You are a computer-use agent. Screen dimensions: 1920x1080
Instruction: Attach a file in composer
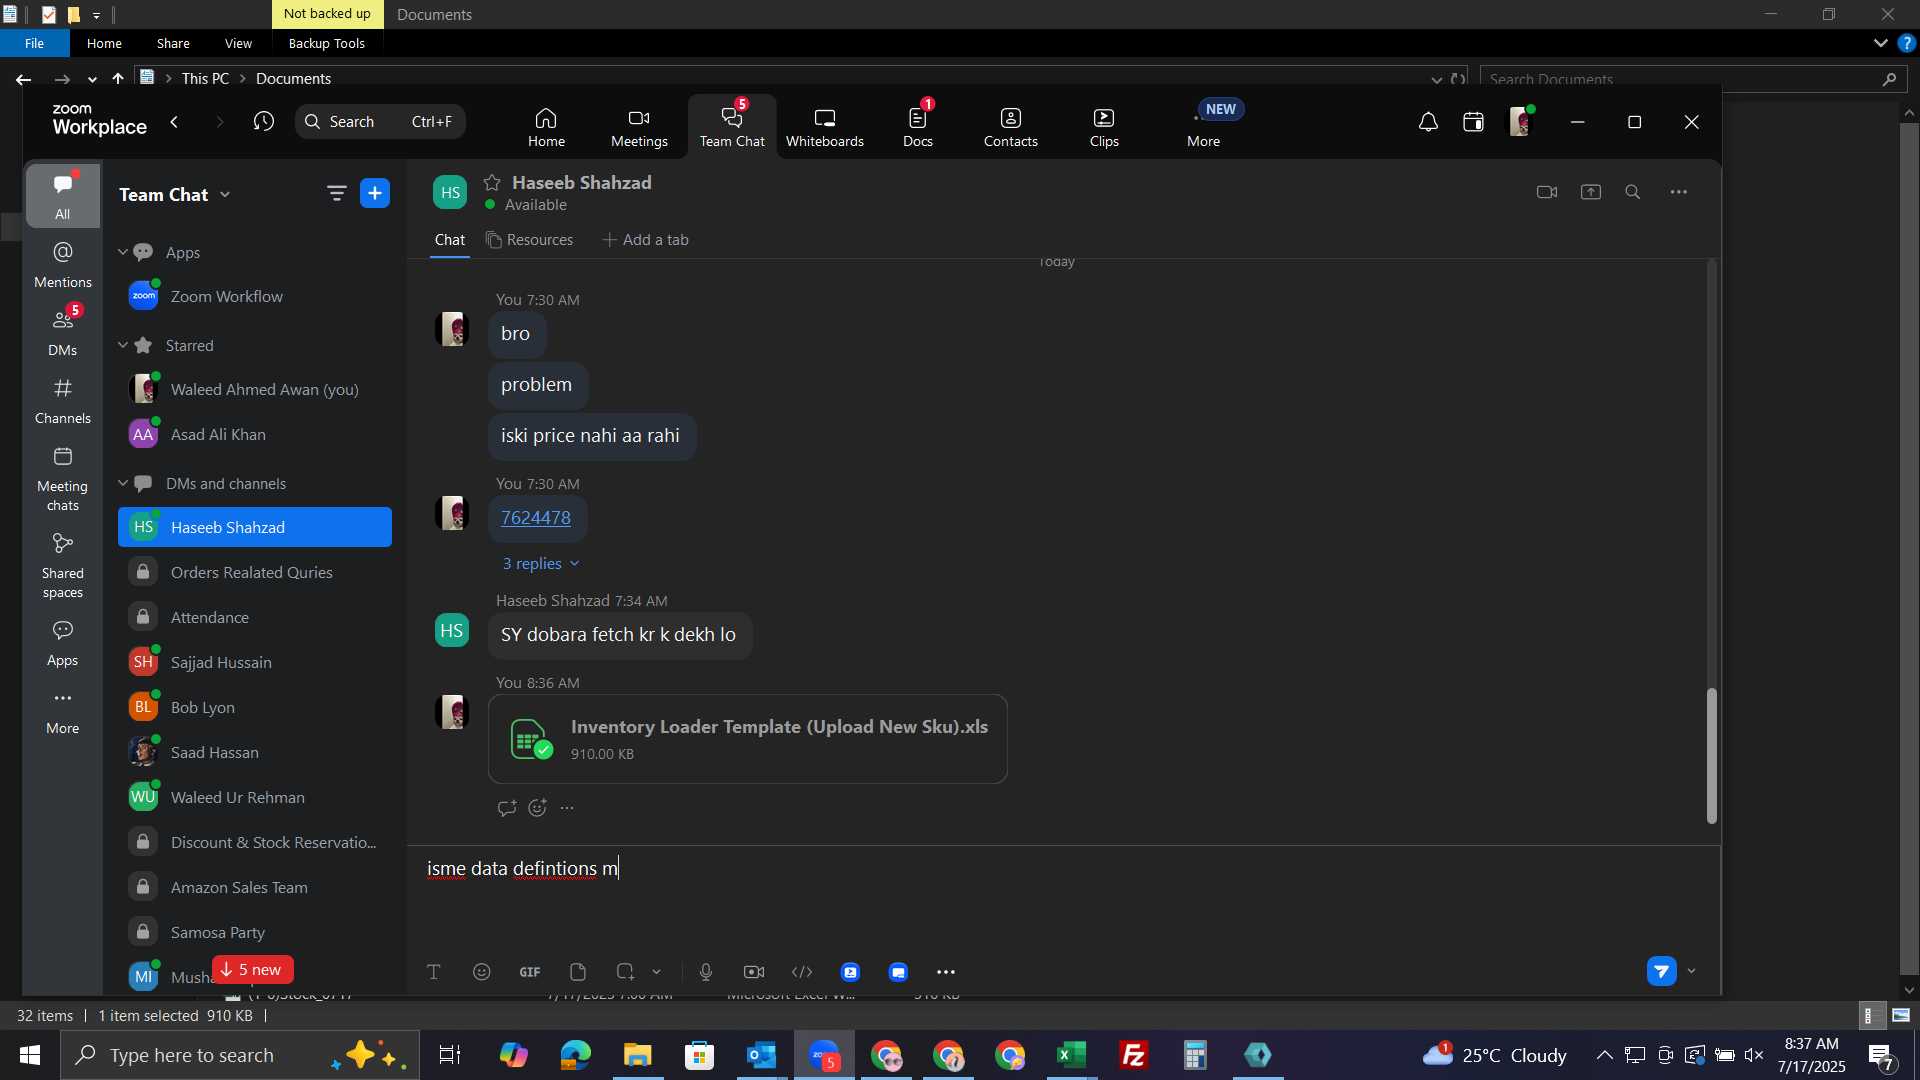coord(578,972)
